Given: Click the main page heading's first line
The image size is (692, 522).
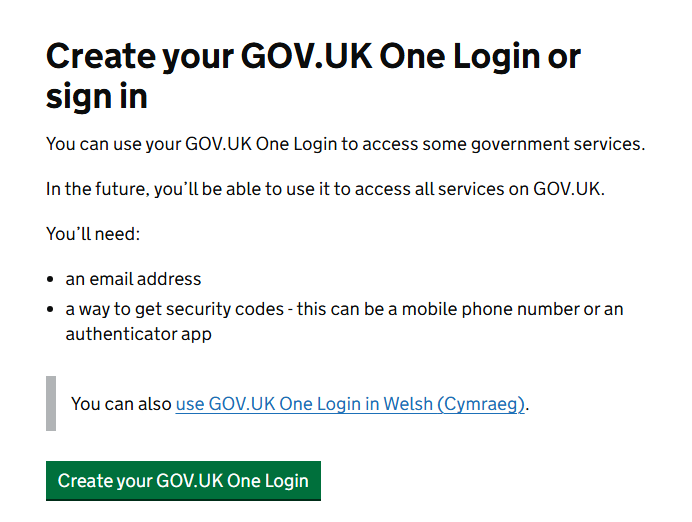Looking at the screenshot, I should pyautogui.click(x=313, y=56).
